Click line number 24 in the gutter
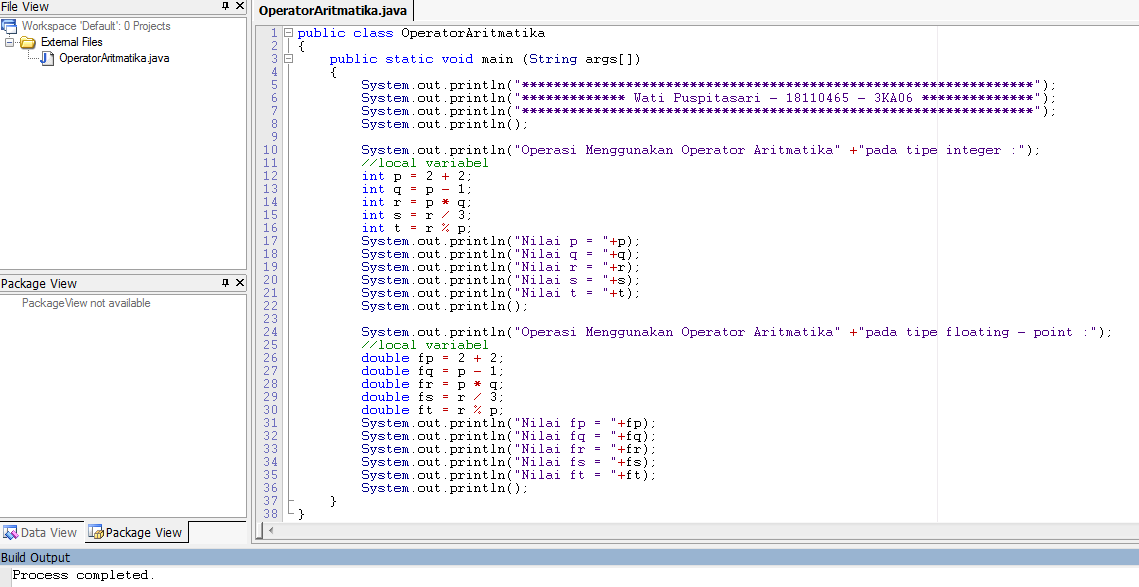Image resolution: width=1139 pixels, height=587 pixels. click(x=270, y=332)
